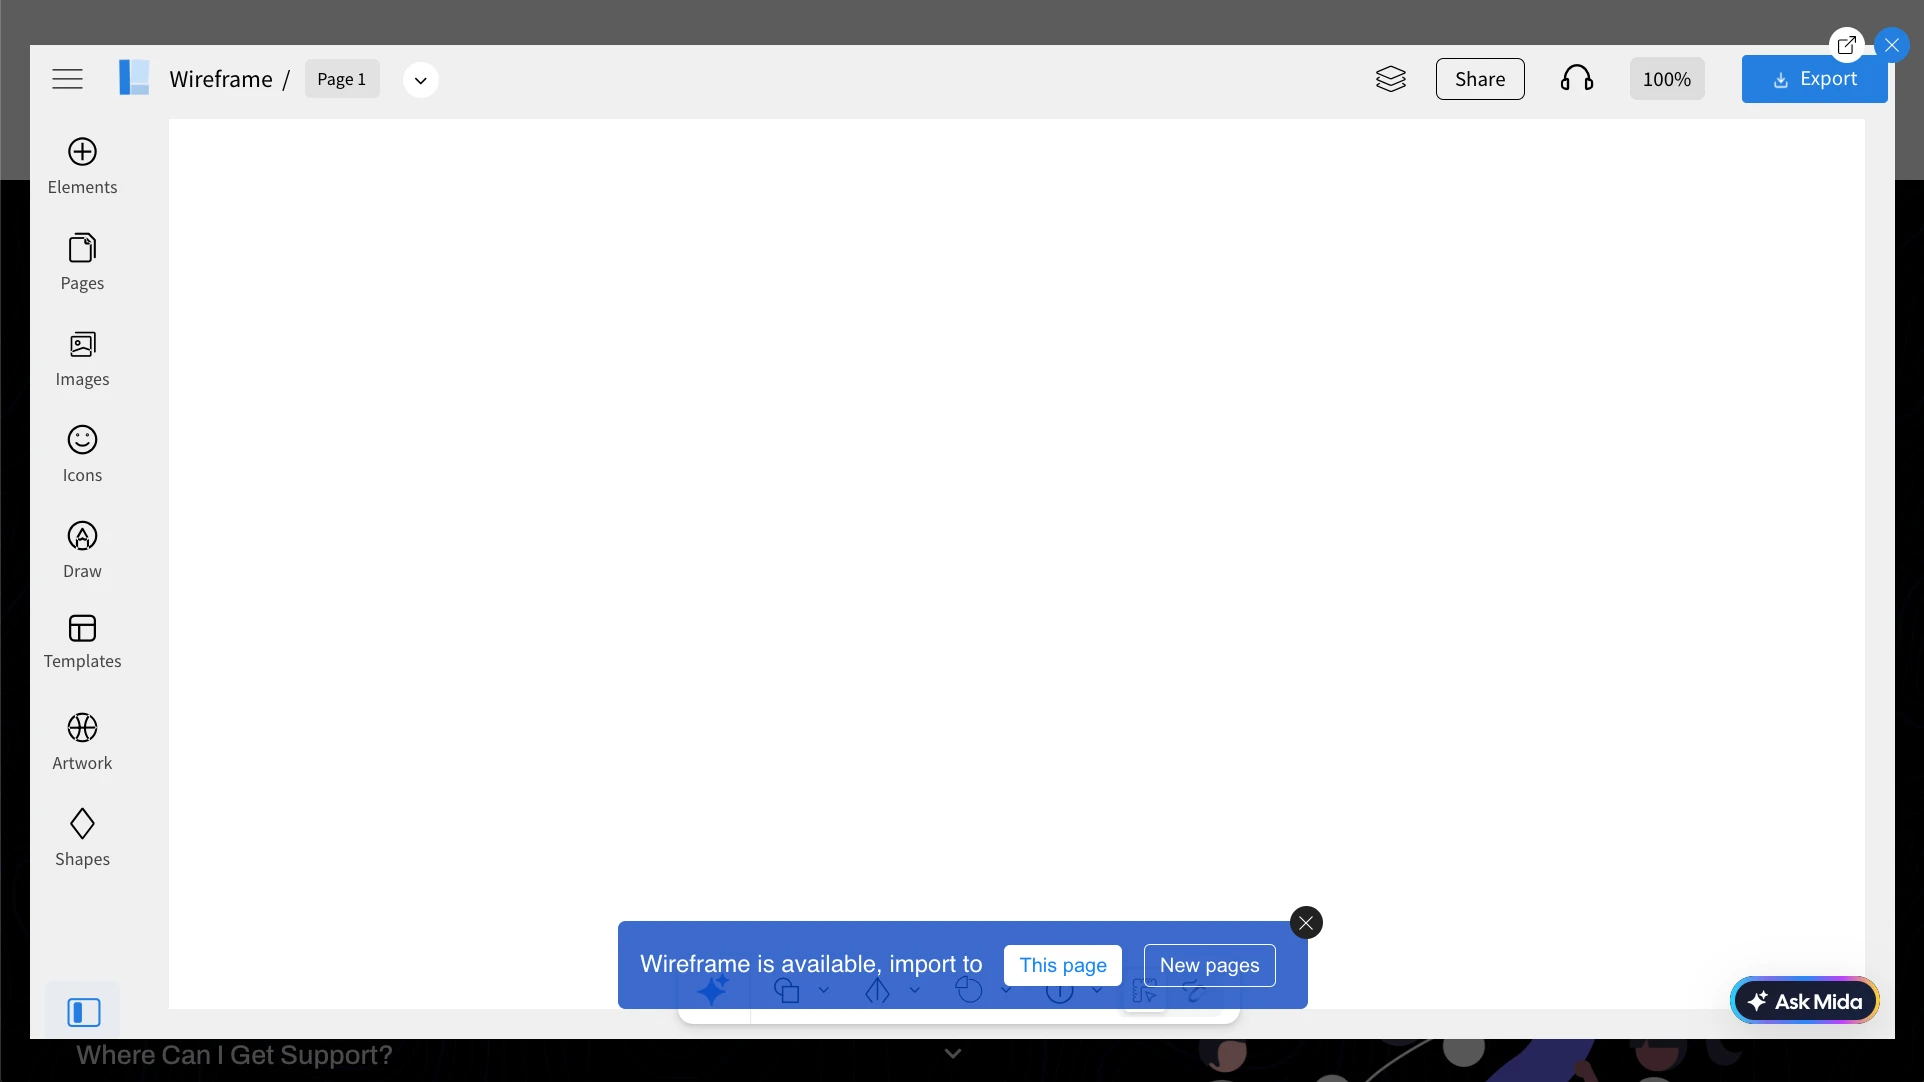Select the Draw tool in the sidebar
The image size is (1924, 1082).
coord(82,548)
